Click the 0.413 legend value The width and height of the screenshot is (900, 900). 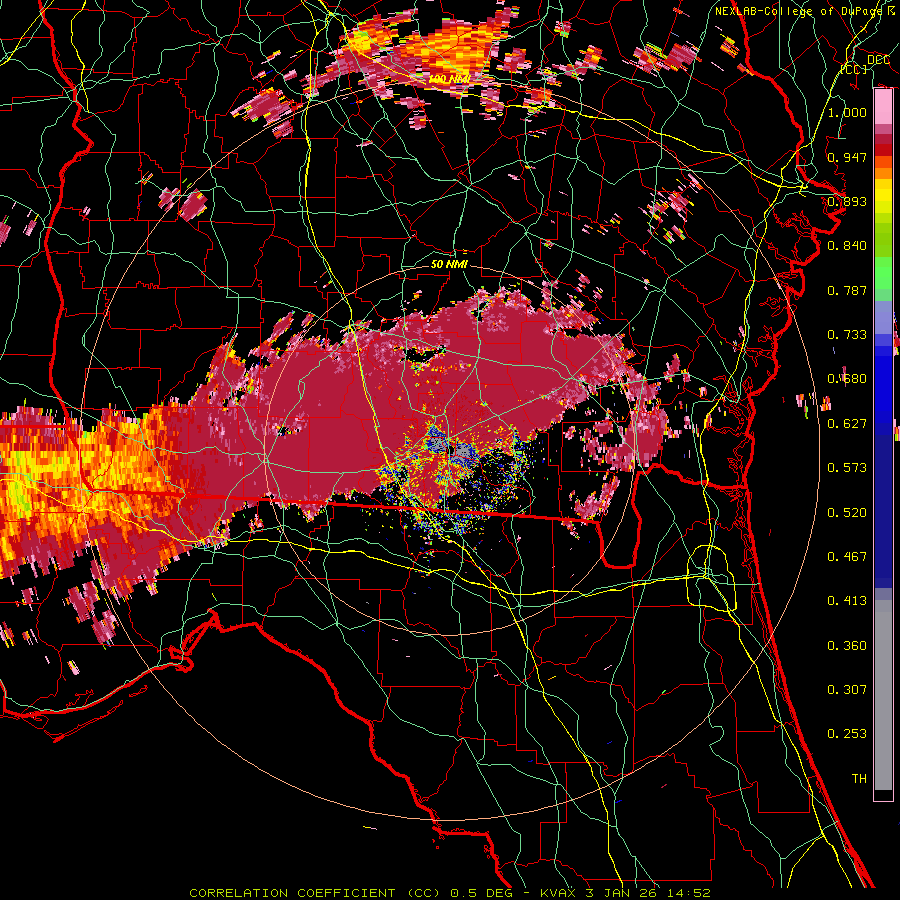click(847, 601)
